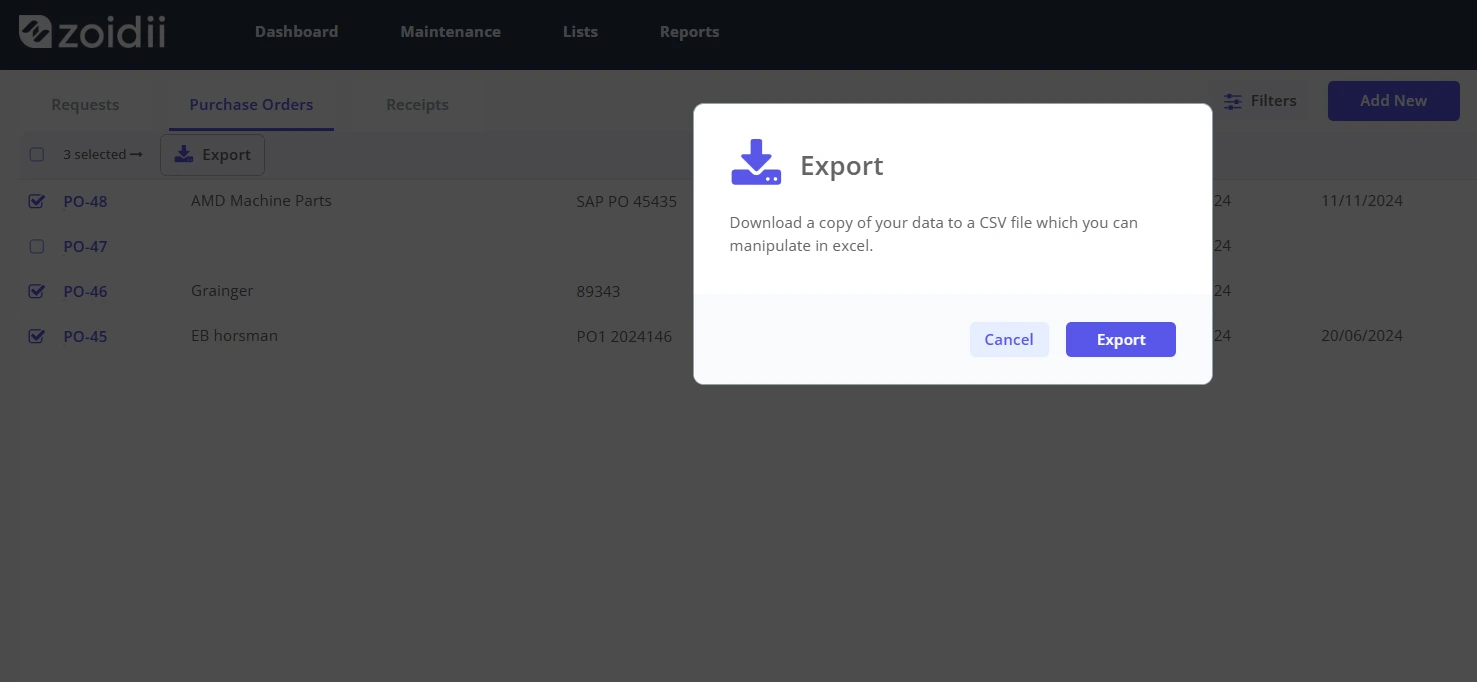Viewport: 1477px width, 682px height.
Task: Switch to the Receipts tab
Action: [417, 105]
